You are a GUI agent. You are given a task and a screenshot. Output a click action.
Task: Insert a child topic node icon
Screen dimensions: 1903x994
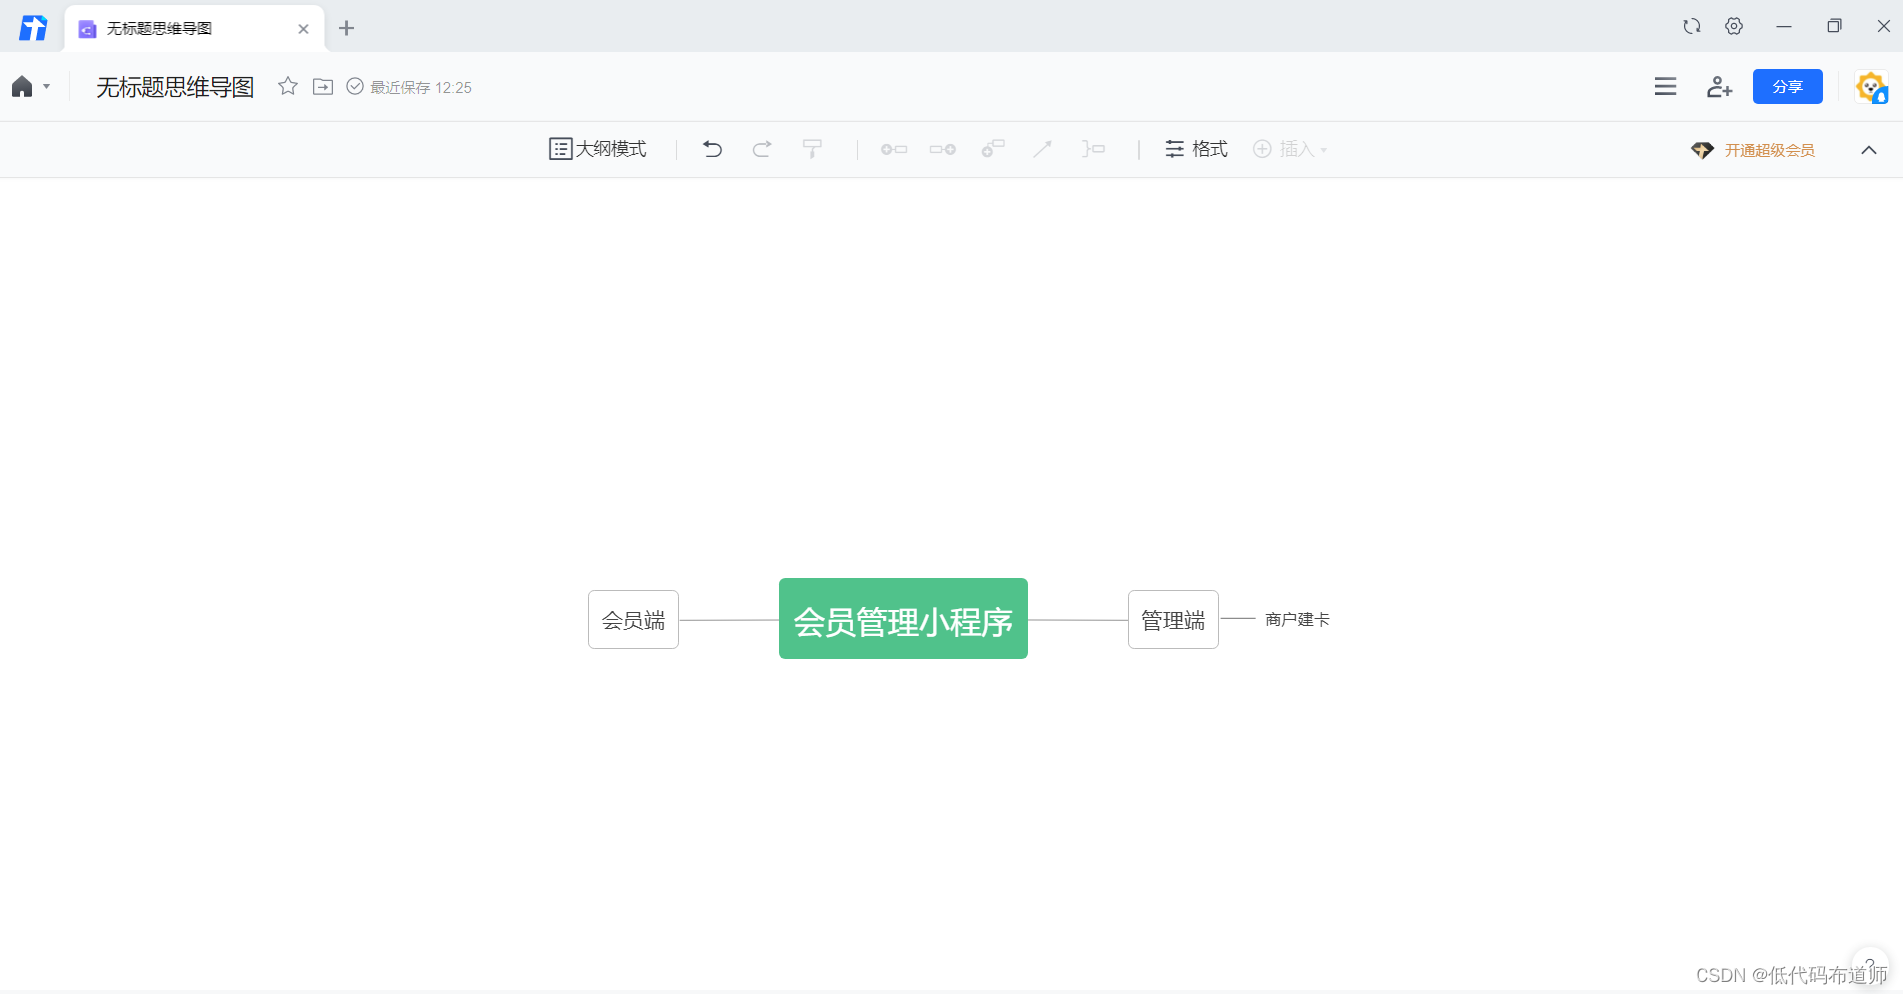[x=942, y=149]
